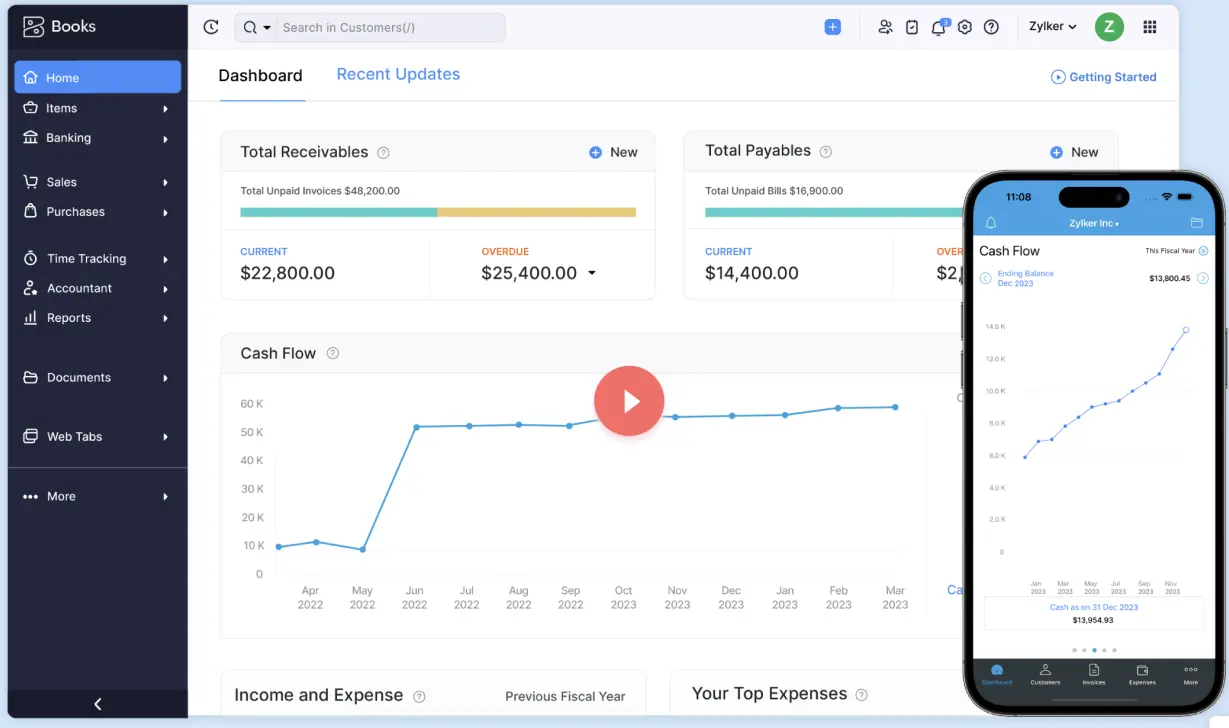
Task: Click the Jun 2022 data point on Cash Flow chart
Action: tap(415, 427)
